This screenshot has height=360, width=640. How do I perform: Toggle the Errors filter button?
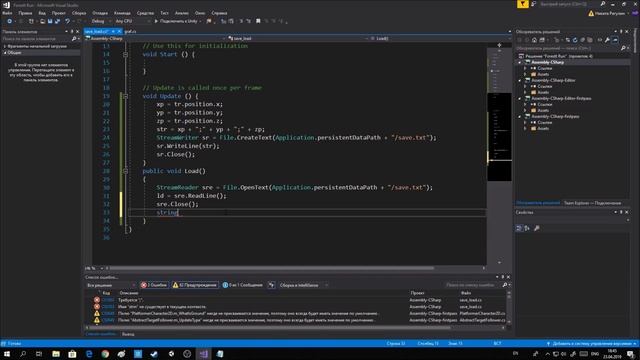click(x=154, y=285)
